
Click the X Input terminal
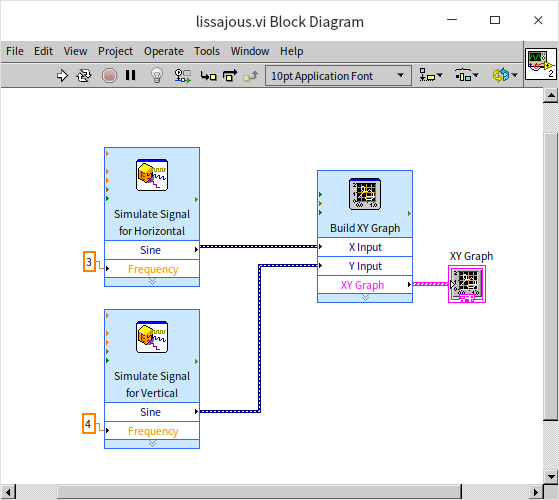pos(365,247)
